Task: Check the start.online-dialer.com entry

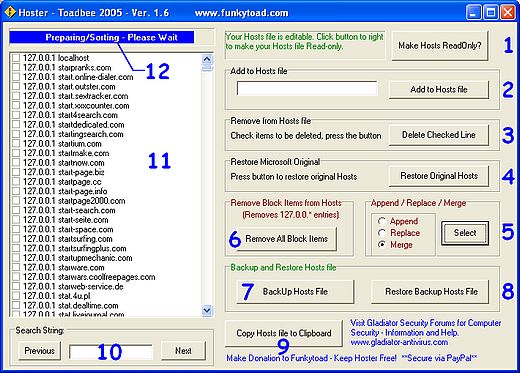Action: point(16,77)
